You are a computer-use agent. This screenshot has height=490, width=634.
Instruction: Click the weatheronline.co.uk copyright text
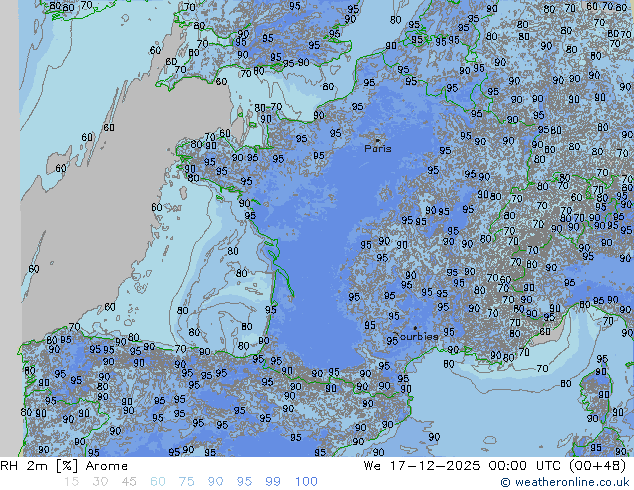coord(564,482)
